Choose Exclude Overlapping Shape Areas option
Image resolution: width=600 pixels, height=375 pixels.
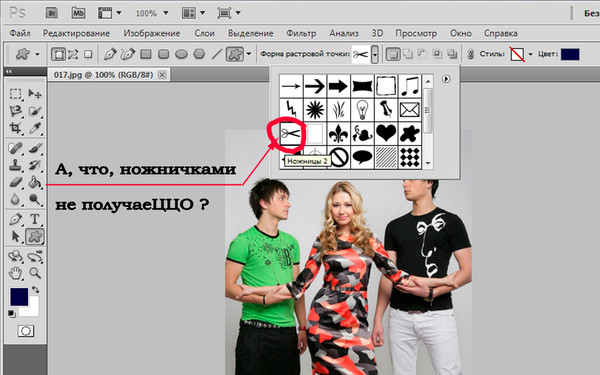[452, 54]
